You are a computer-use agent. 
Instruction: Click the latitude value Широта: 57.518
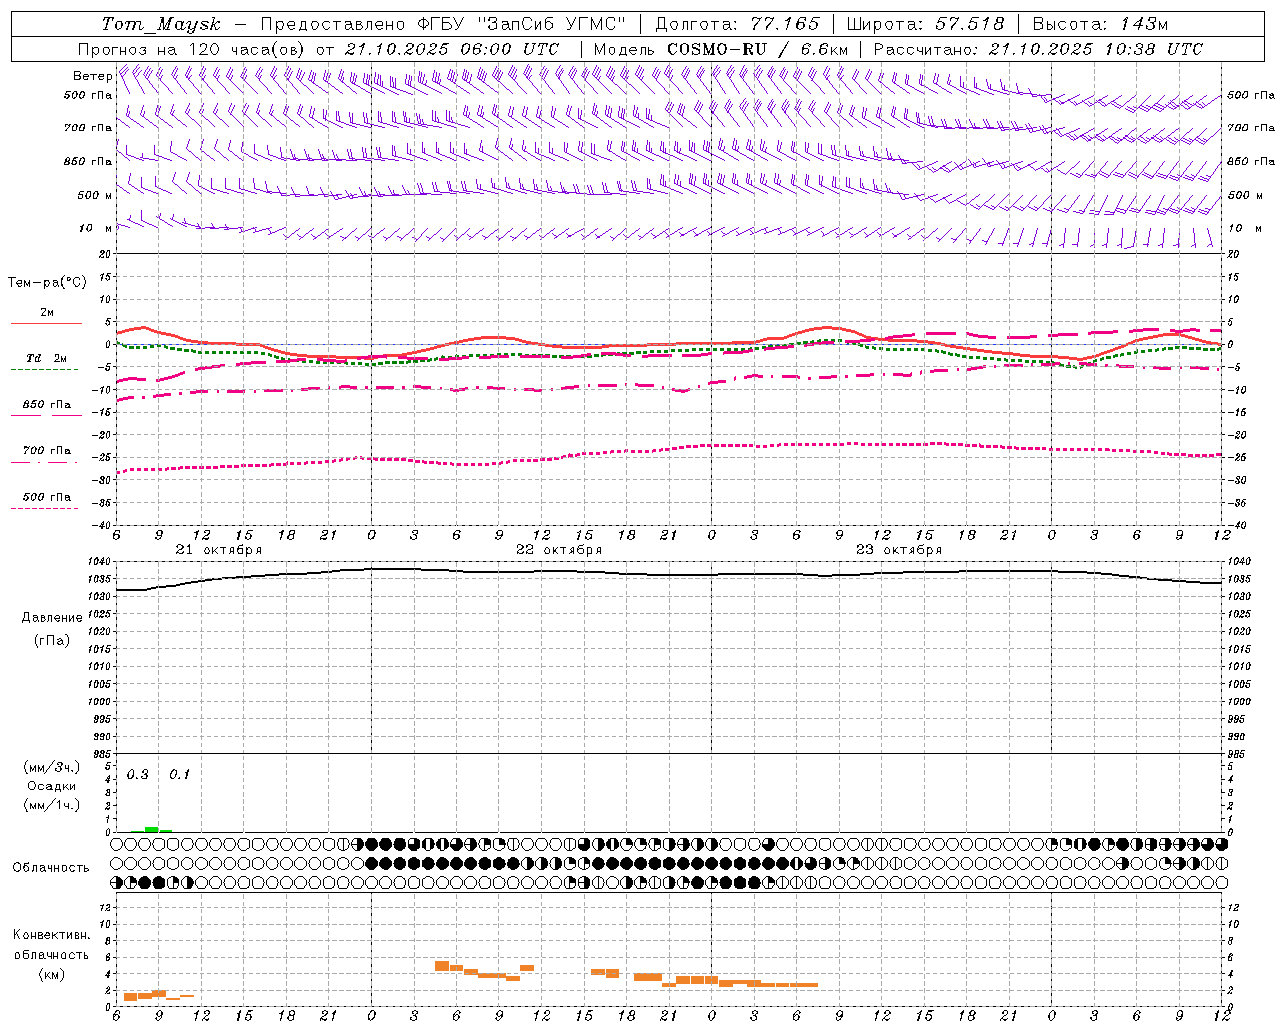(x=925, y=24)
